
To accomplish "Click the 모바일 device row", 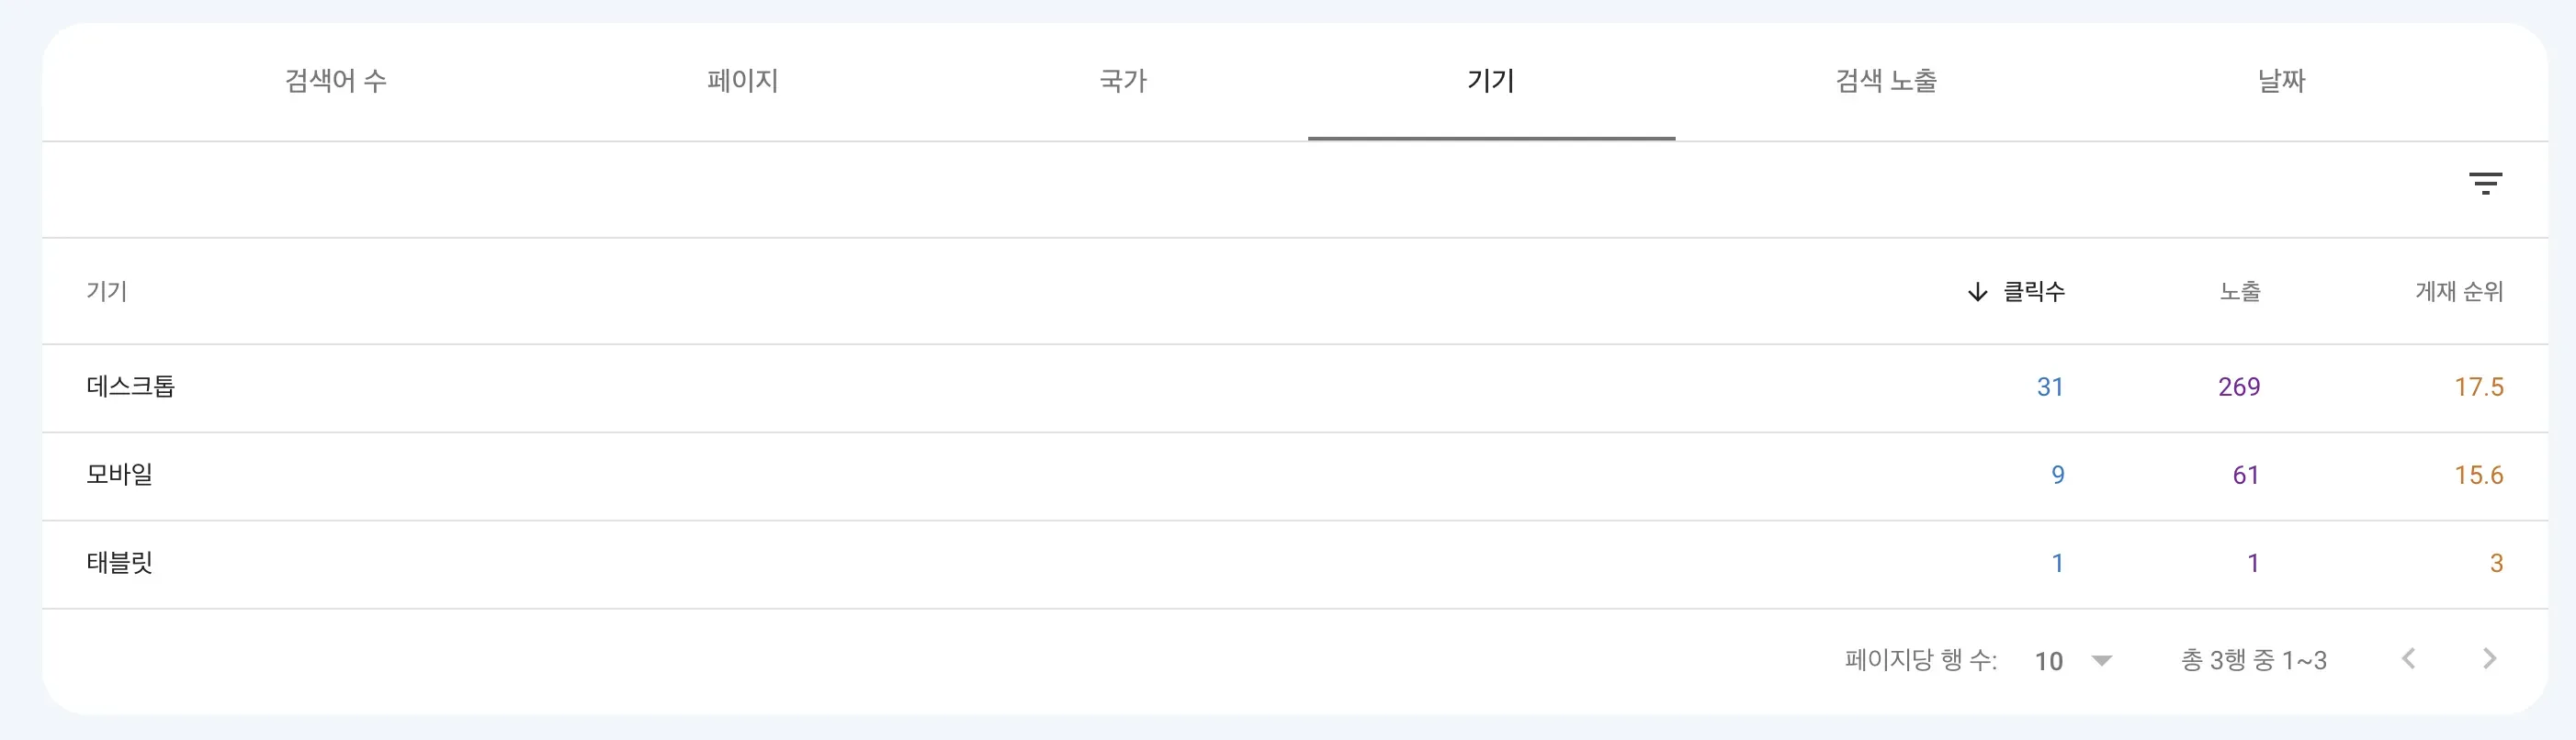I will click(x=120, y=475).
